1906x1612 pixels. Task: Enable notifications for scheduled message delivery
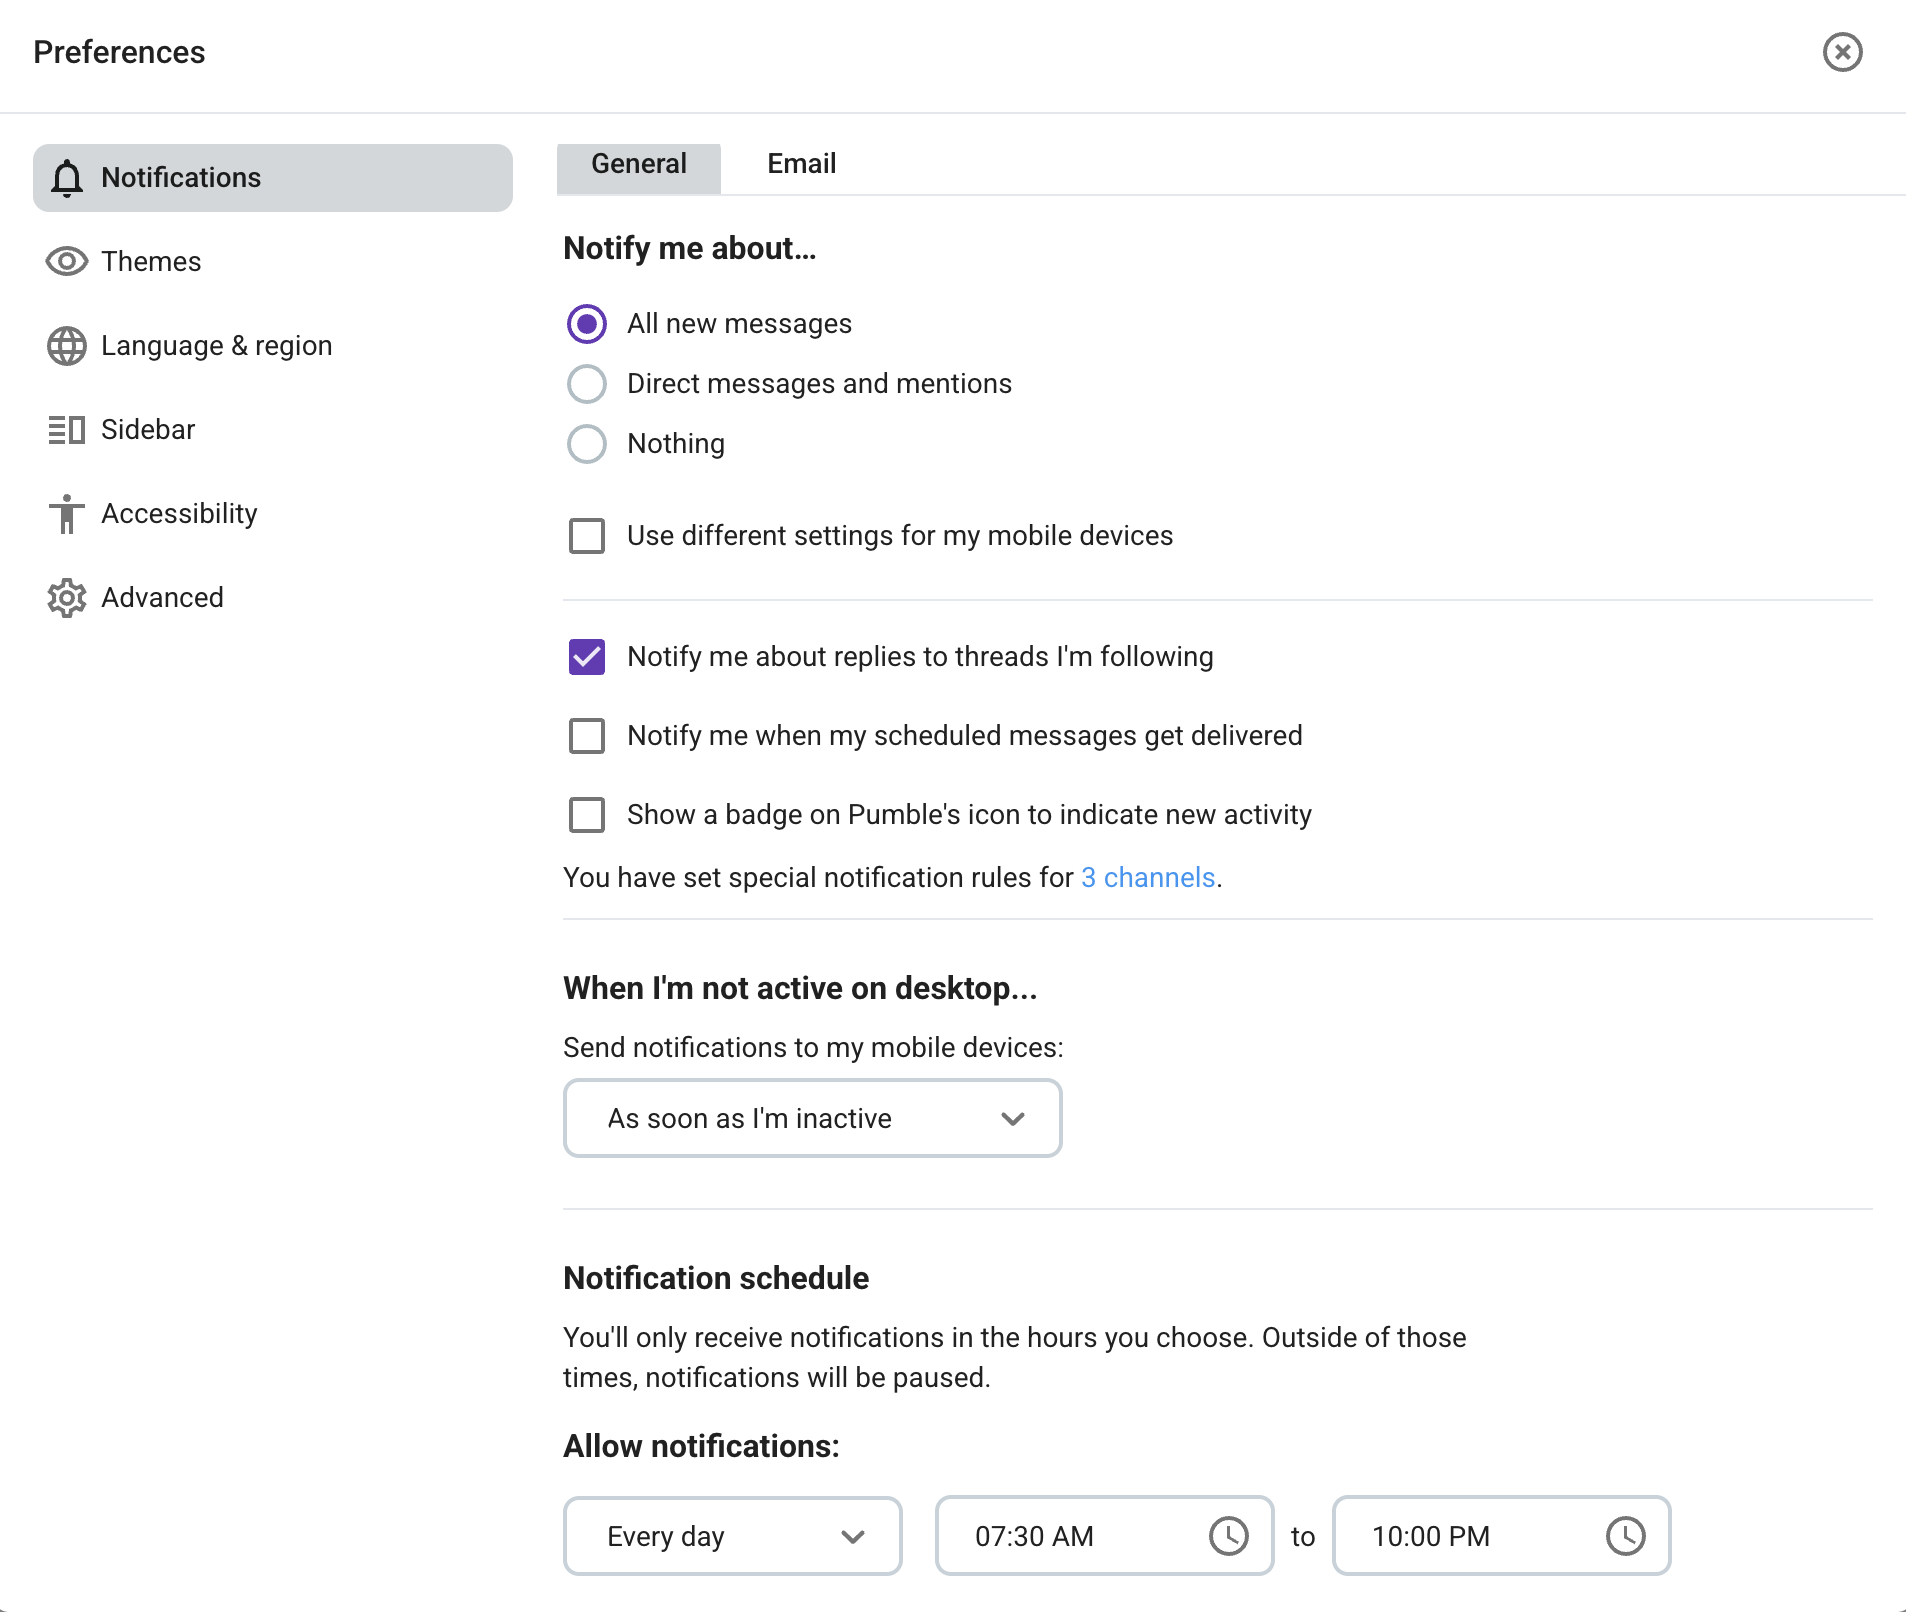[587, 736]
